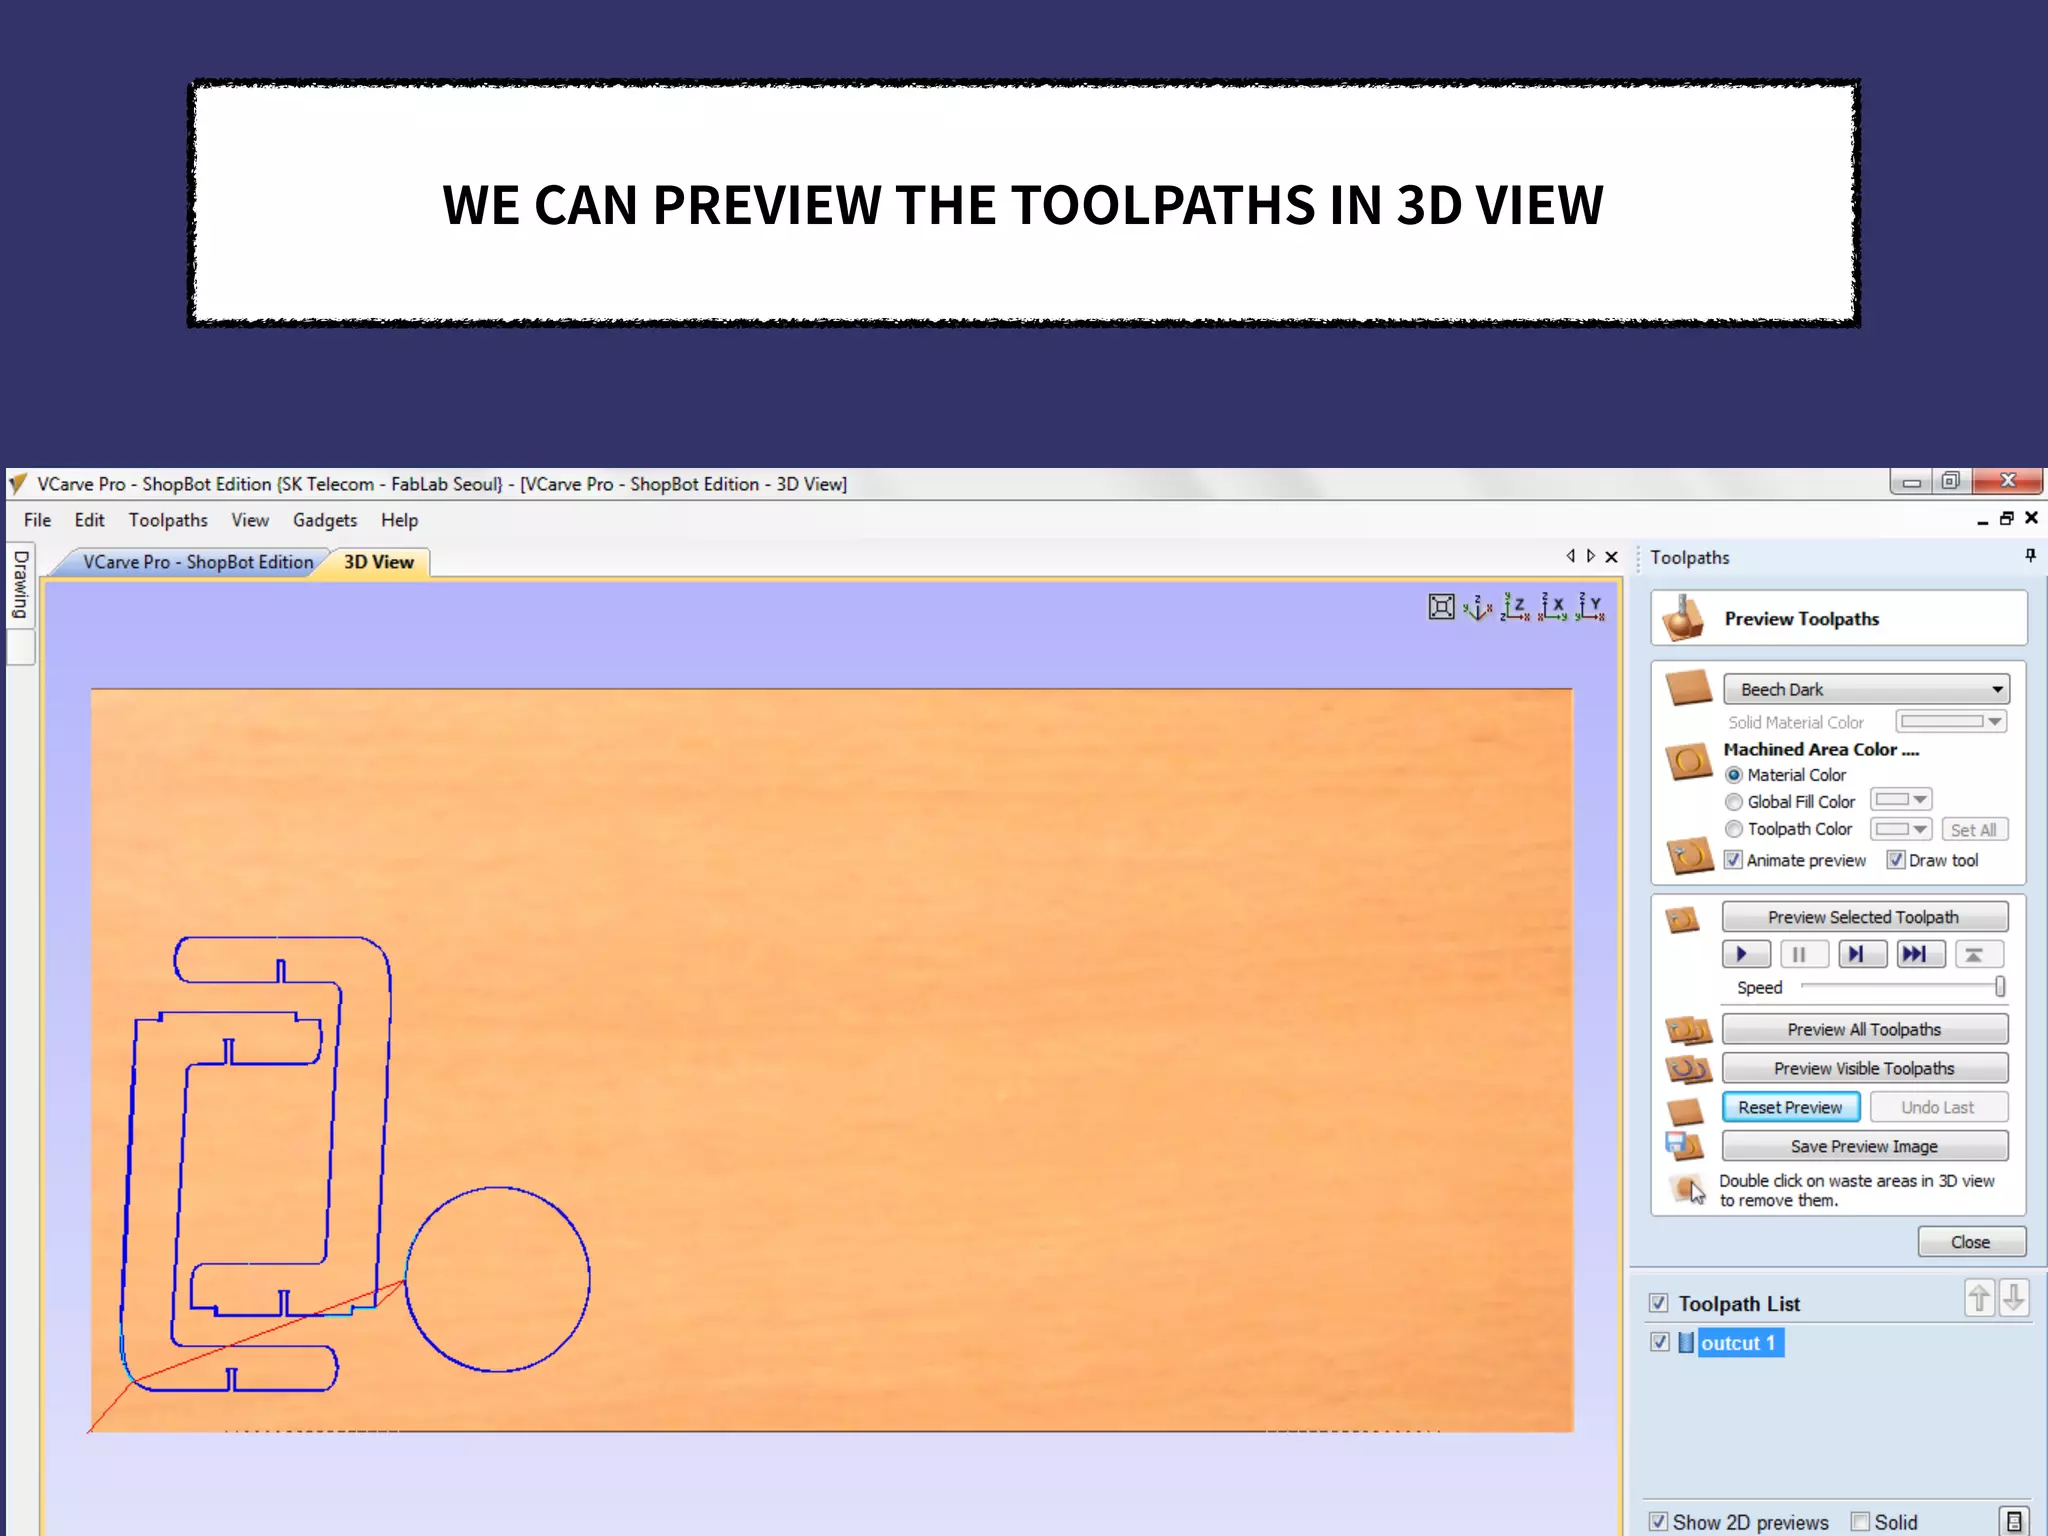Switch to view along Y axis
Viewport: 2048px width, 1536px height.
click(x=1590, y=607)
